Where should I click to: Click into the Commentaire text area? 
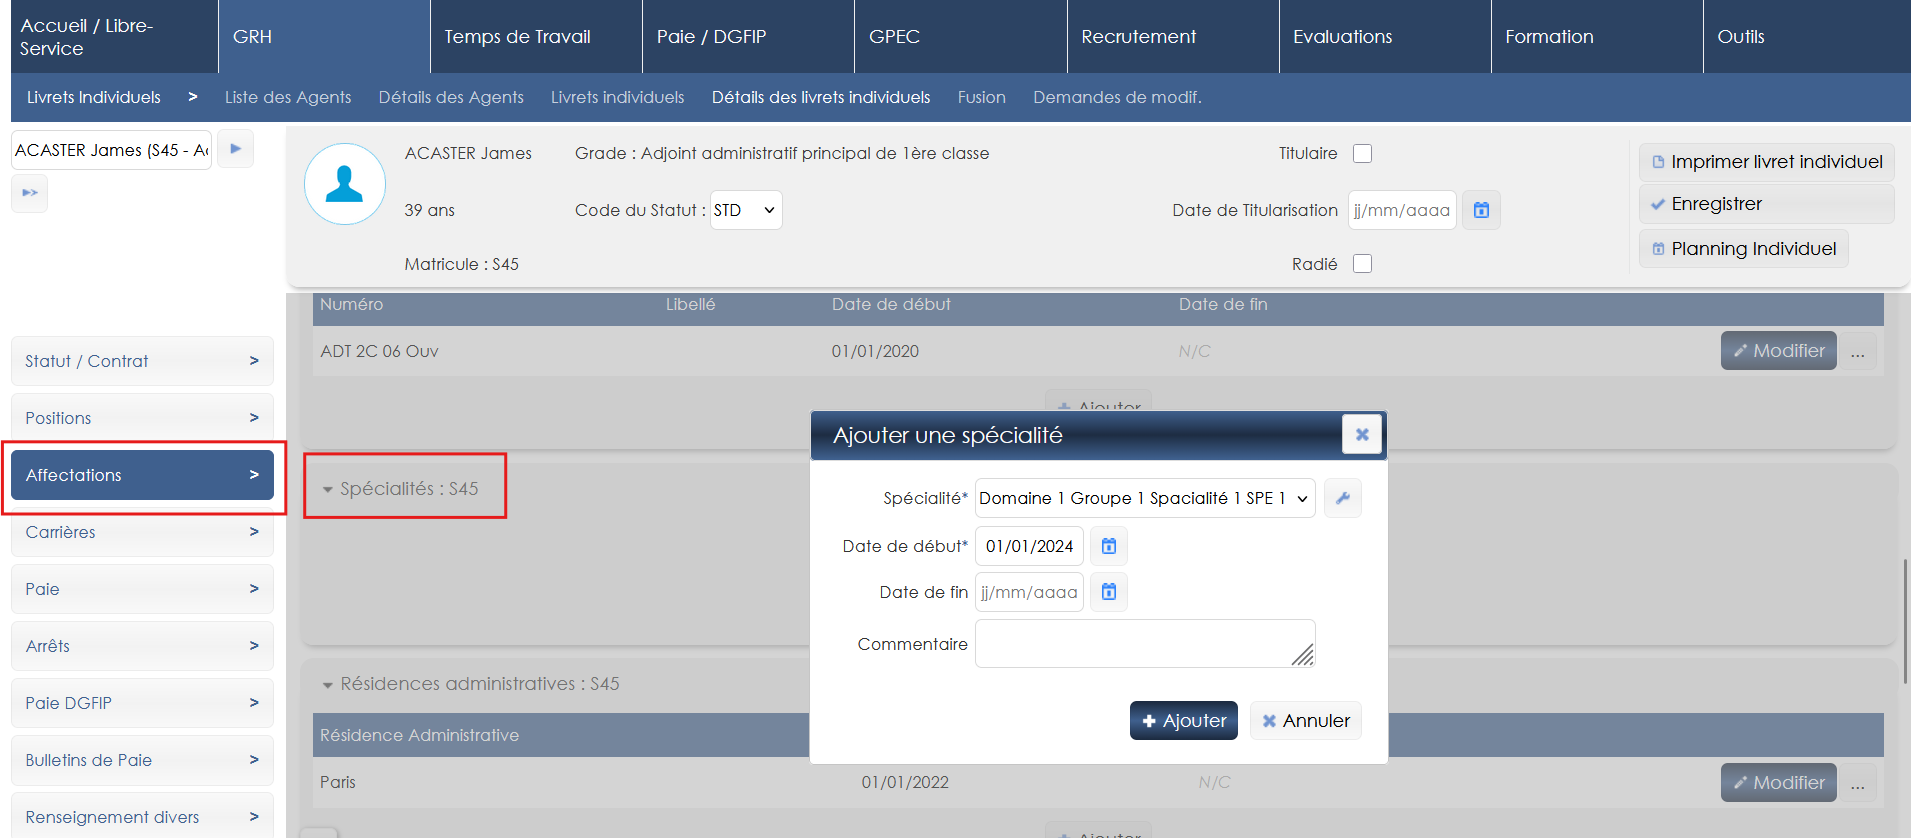[1144, 643]
